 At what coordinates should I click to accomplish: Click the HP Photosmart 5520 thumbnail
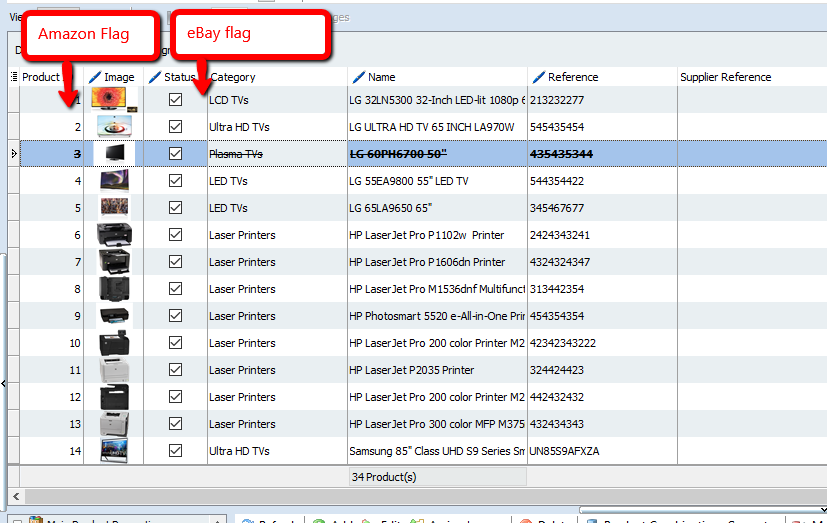coord(114,316)
